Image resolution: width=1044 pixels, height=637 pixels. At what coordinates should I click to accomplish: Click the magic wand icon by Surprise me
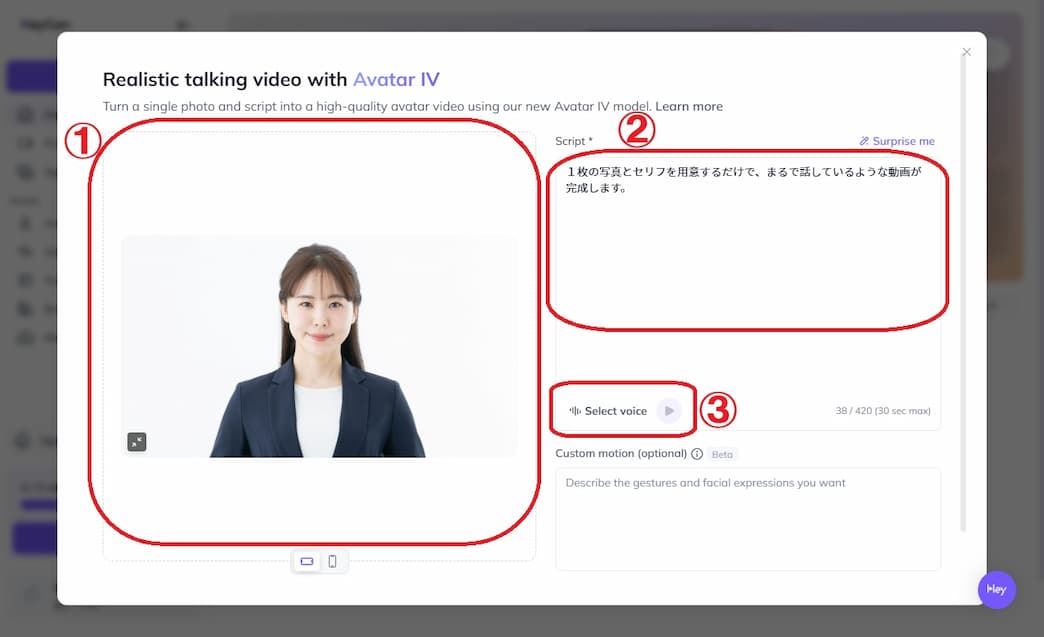(x=864, y=142)
